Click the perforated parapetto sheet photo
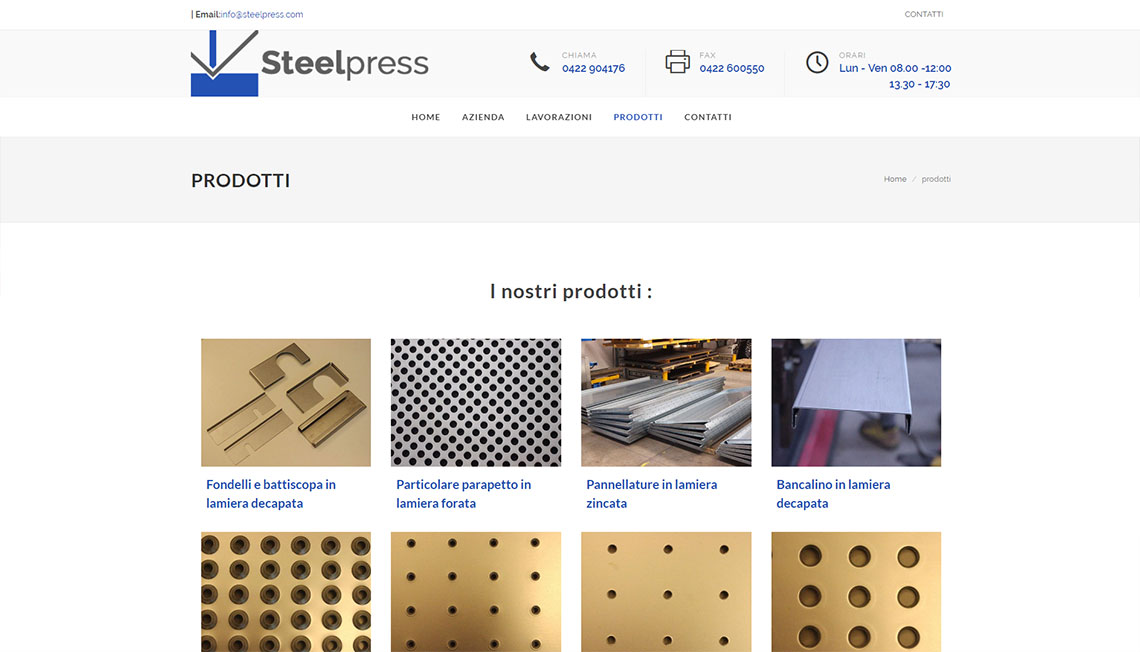The height and width of the screenshot is (652, 1140). (476, 402)
